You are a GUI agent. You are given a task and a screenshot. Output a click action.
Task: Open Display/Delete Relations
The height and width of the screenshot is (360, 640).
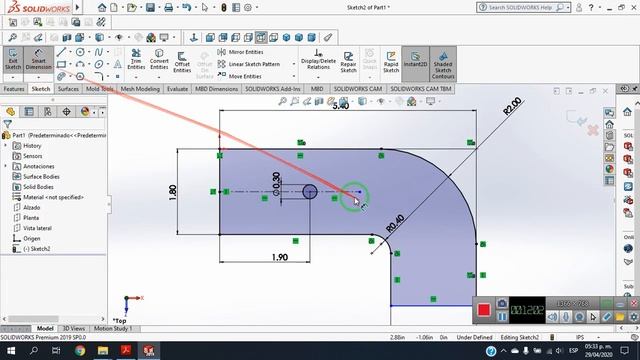[x=318, y=60]
